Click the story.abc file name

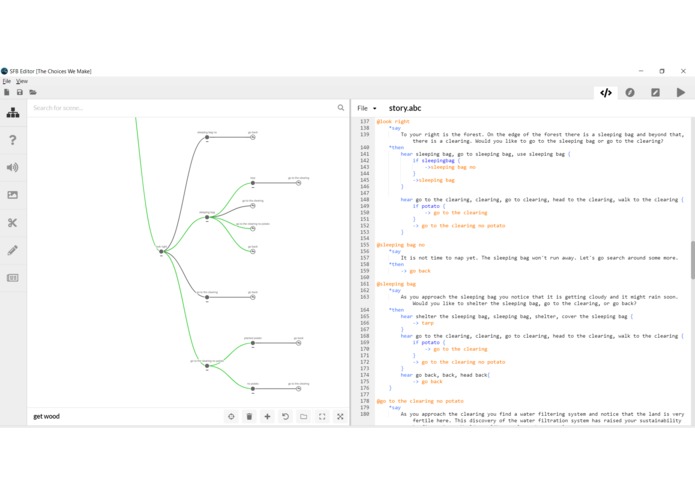point(405,108)
